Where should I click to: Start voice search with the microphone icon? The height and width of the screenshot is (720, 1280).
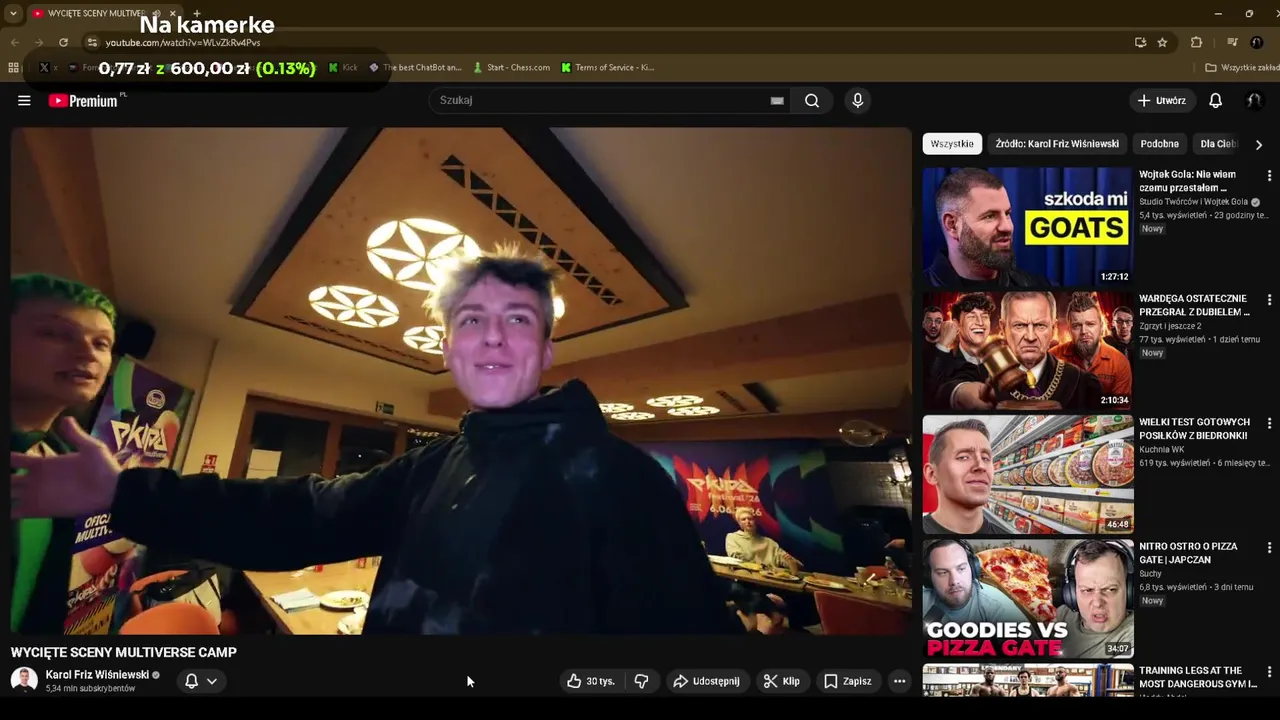tap(857, 100)
